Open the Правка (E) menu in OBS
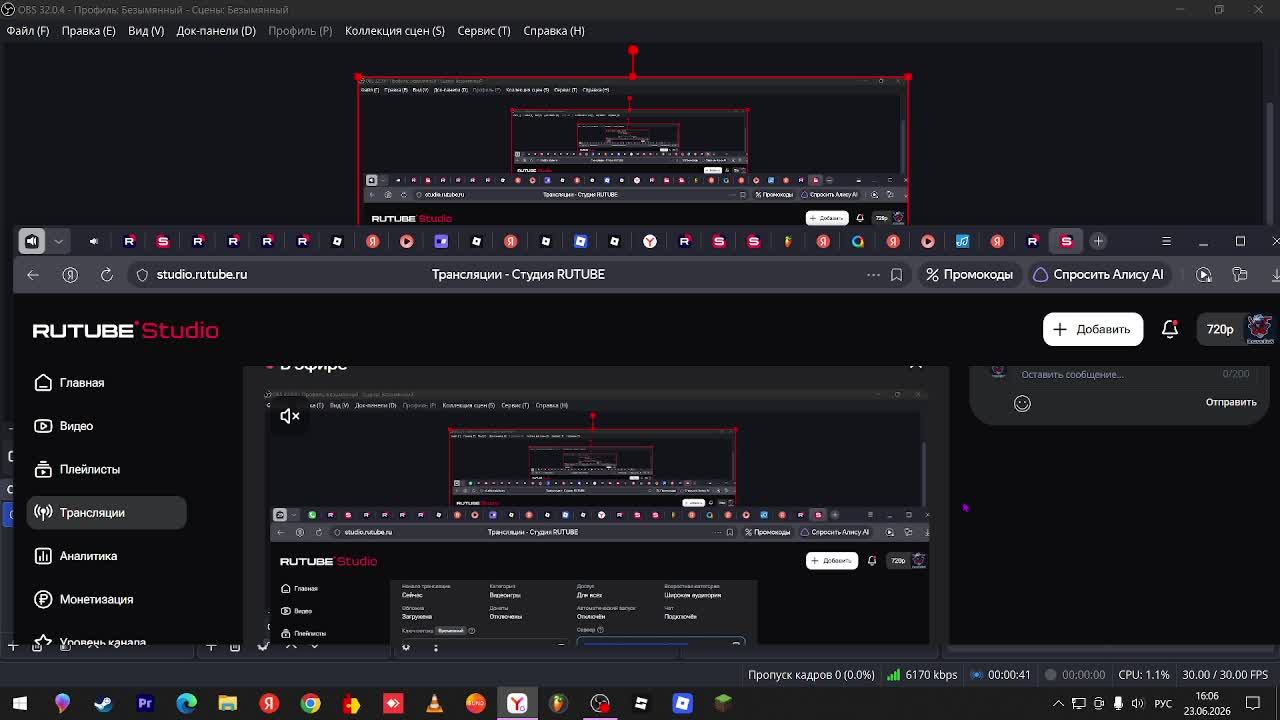The width and height of the screenshot is (1280, 720). point(88,30)
